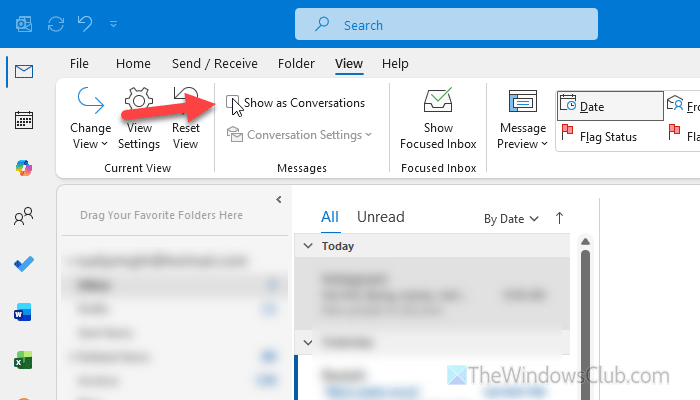Image resolution: width=700 pixels, height=400 pixels.
Task: Collapse the Today message group
Action: (308, 246)
